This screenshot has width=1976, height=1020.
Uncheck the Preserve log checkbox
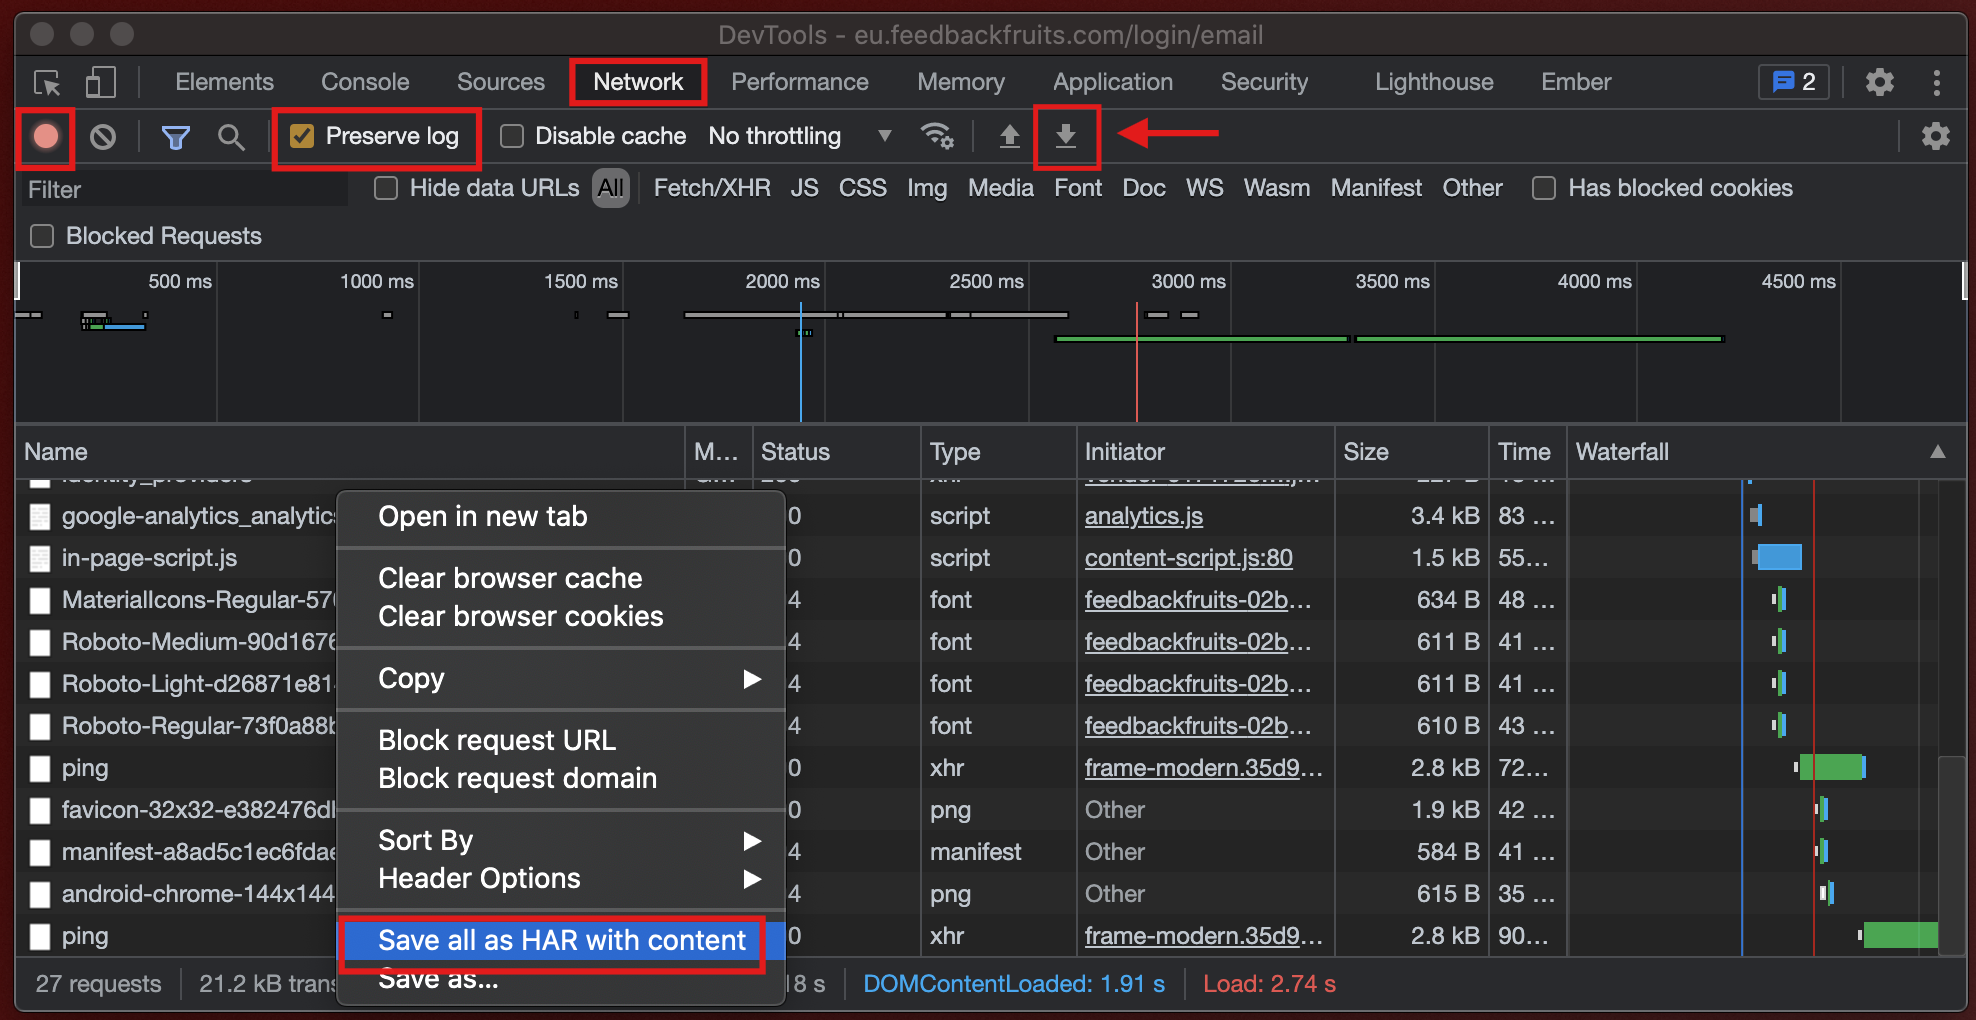pos(302,136)
